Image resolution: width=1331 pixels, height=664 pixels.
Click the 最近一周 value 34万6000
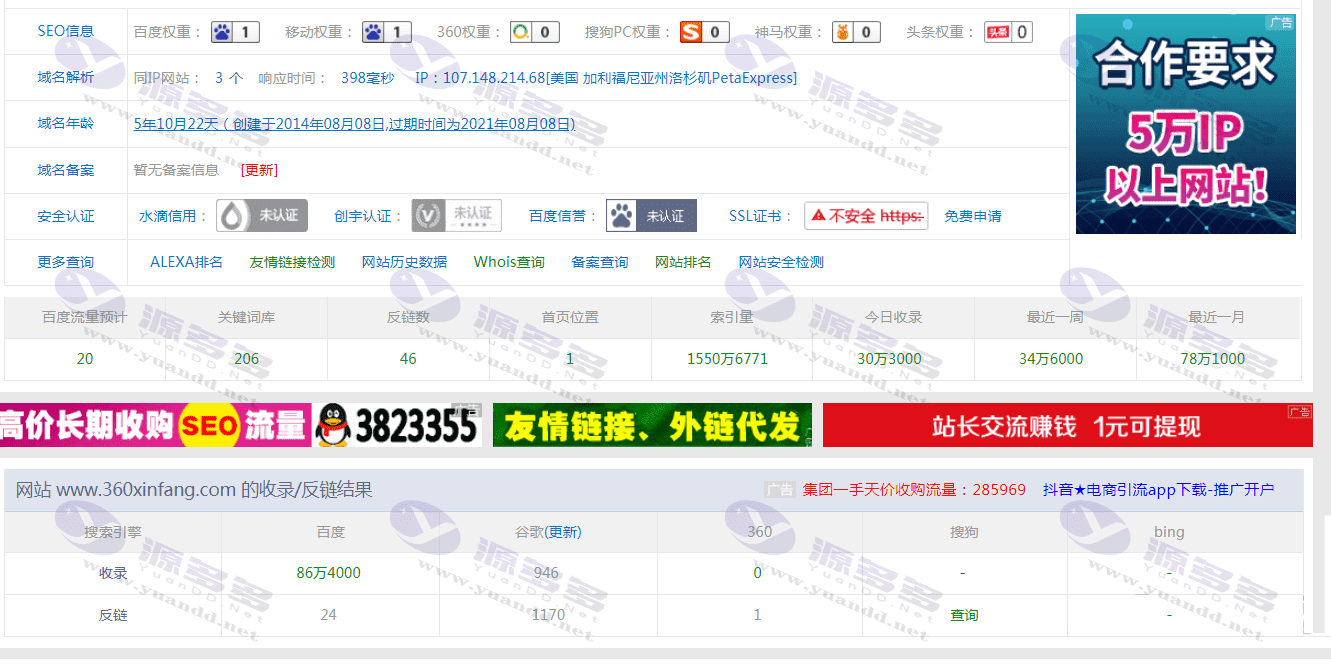[1051, 359]
